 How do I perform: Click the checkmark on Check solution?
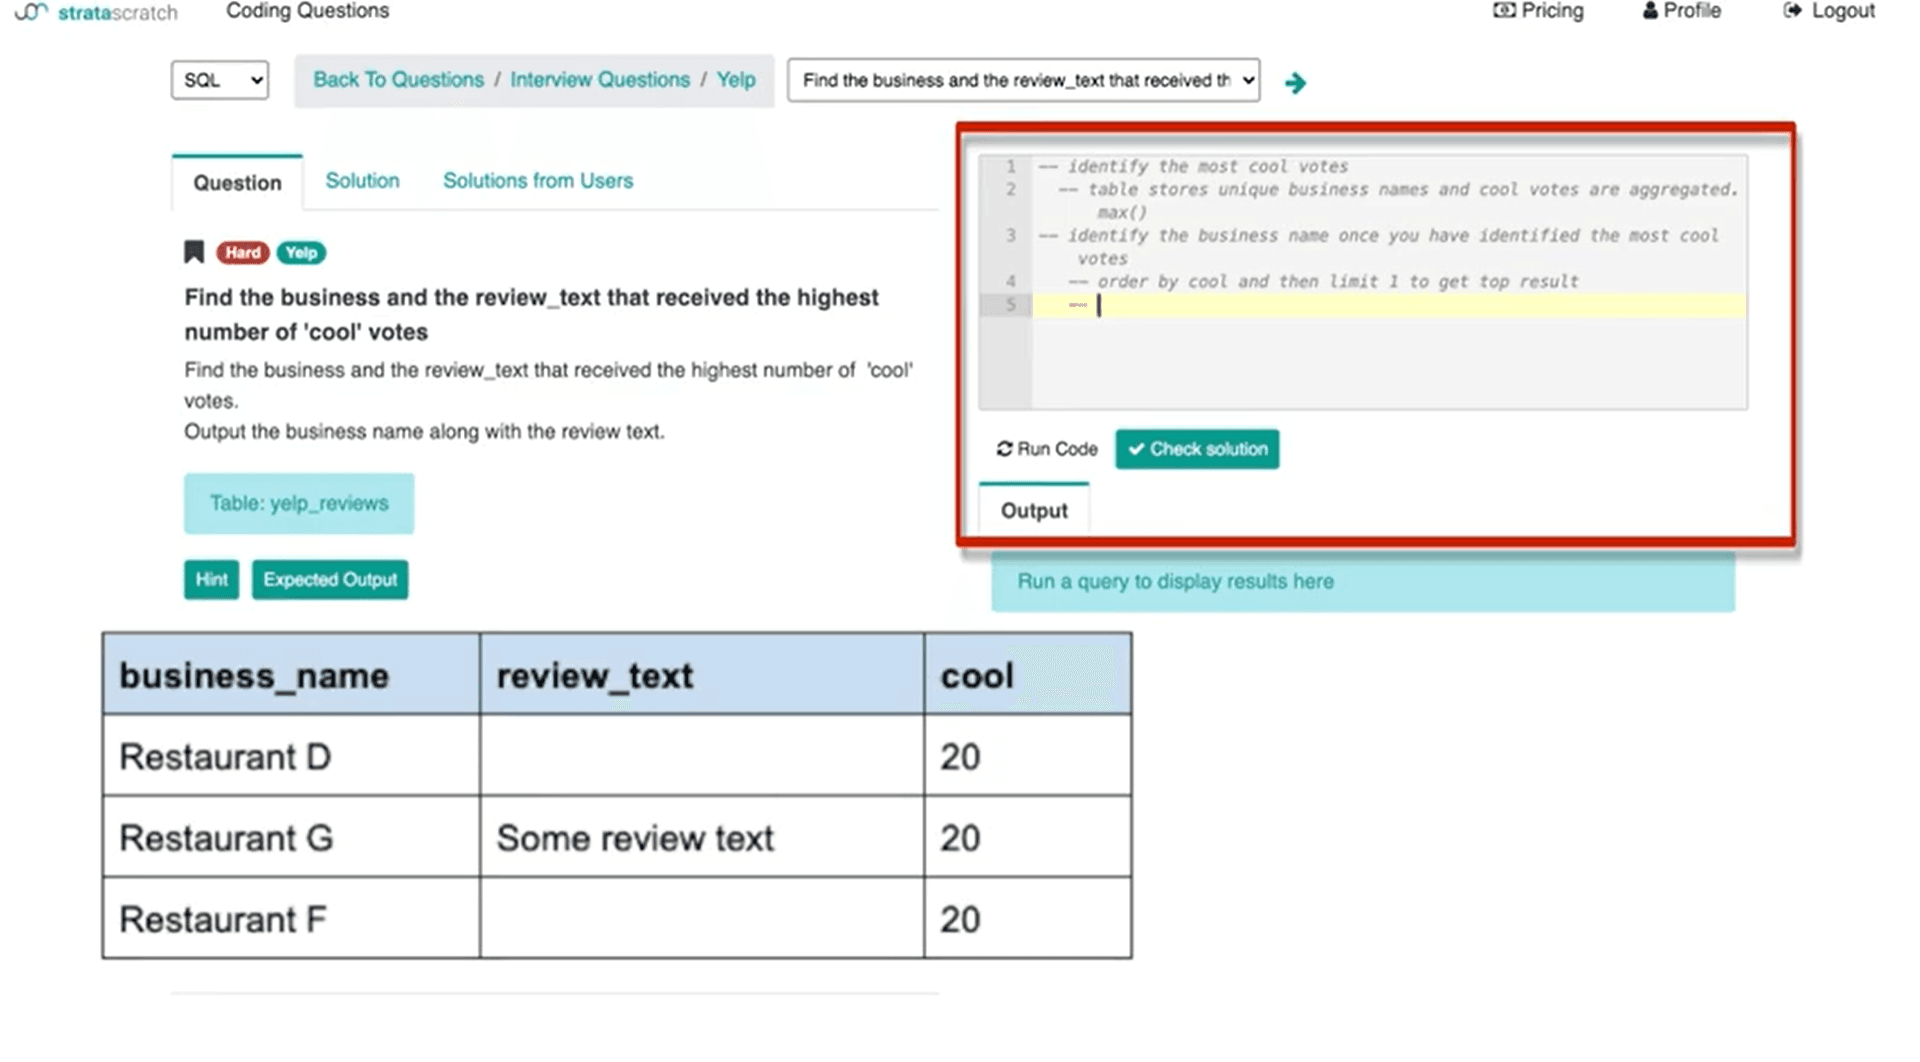tap(1136, 449)
